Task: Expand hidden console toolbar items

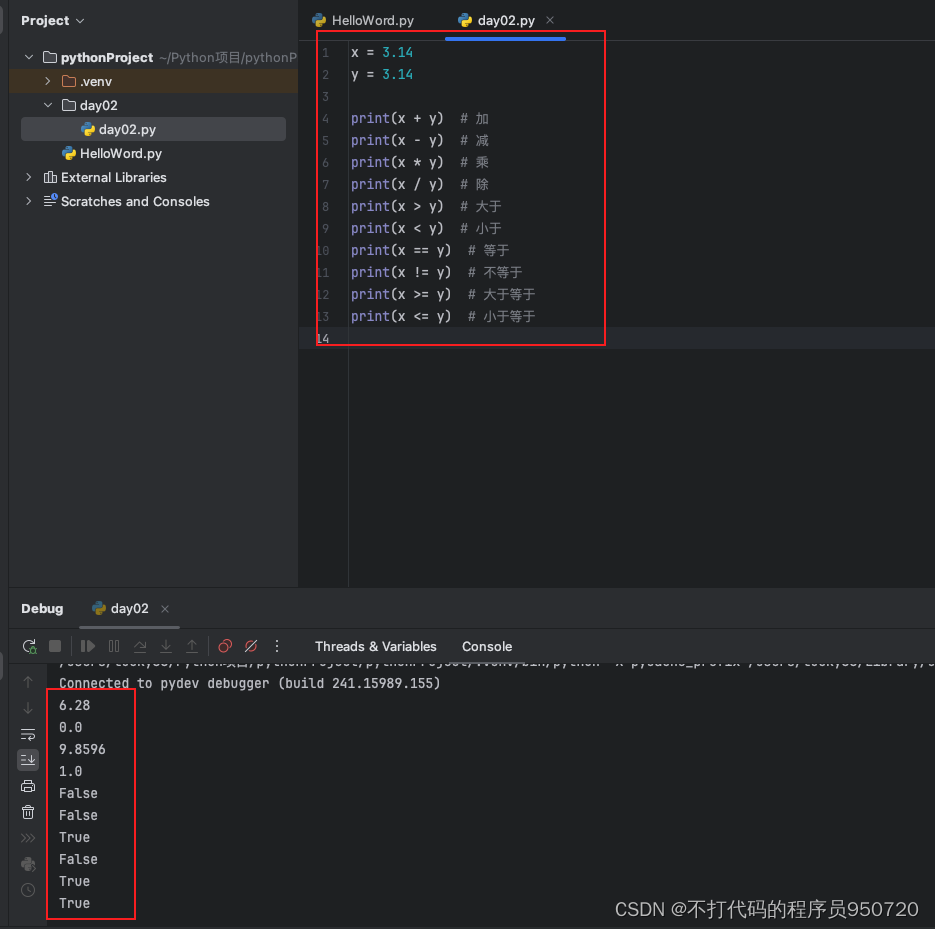Action: point(28,838)
